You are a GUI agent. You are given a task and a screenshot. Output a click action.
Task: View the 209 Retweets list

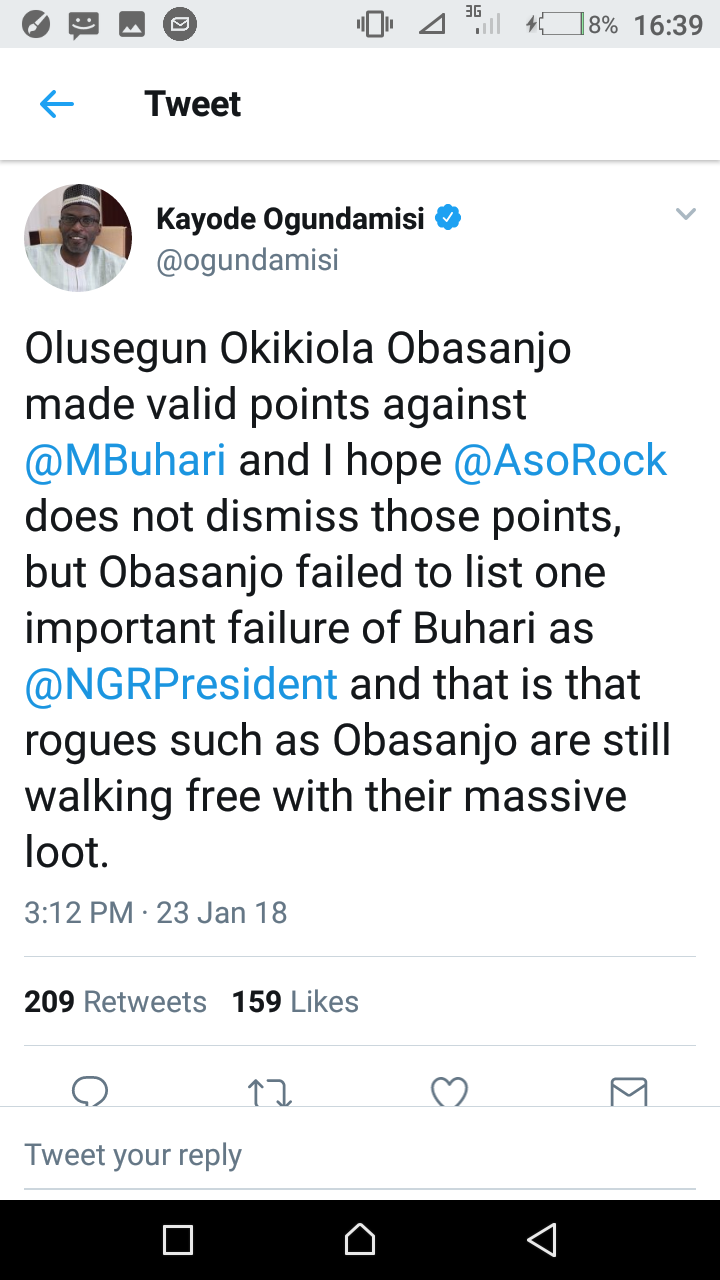click(x=115, y=1001)
